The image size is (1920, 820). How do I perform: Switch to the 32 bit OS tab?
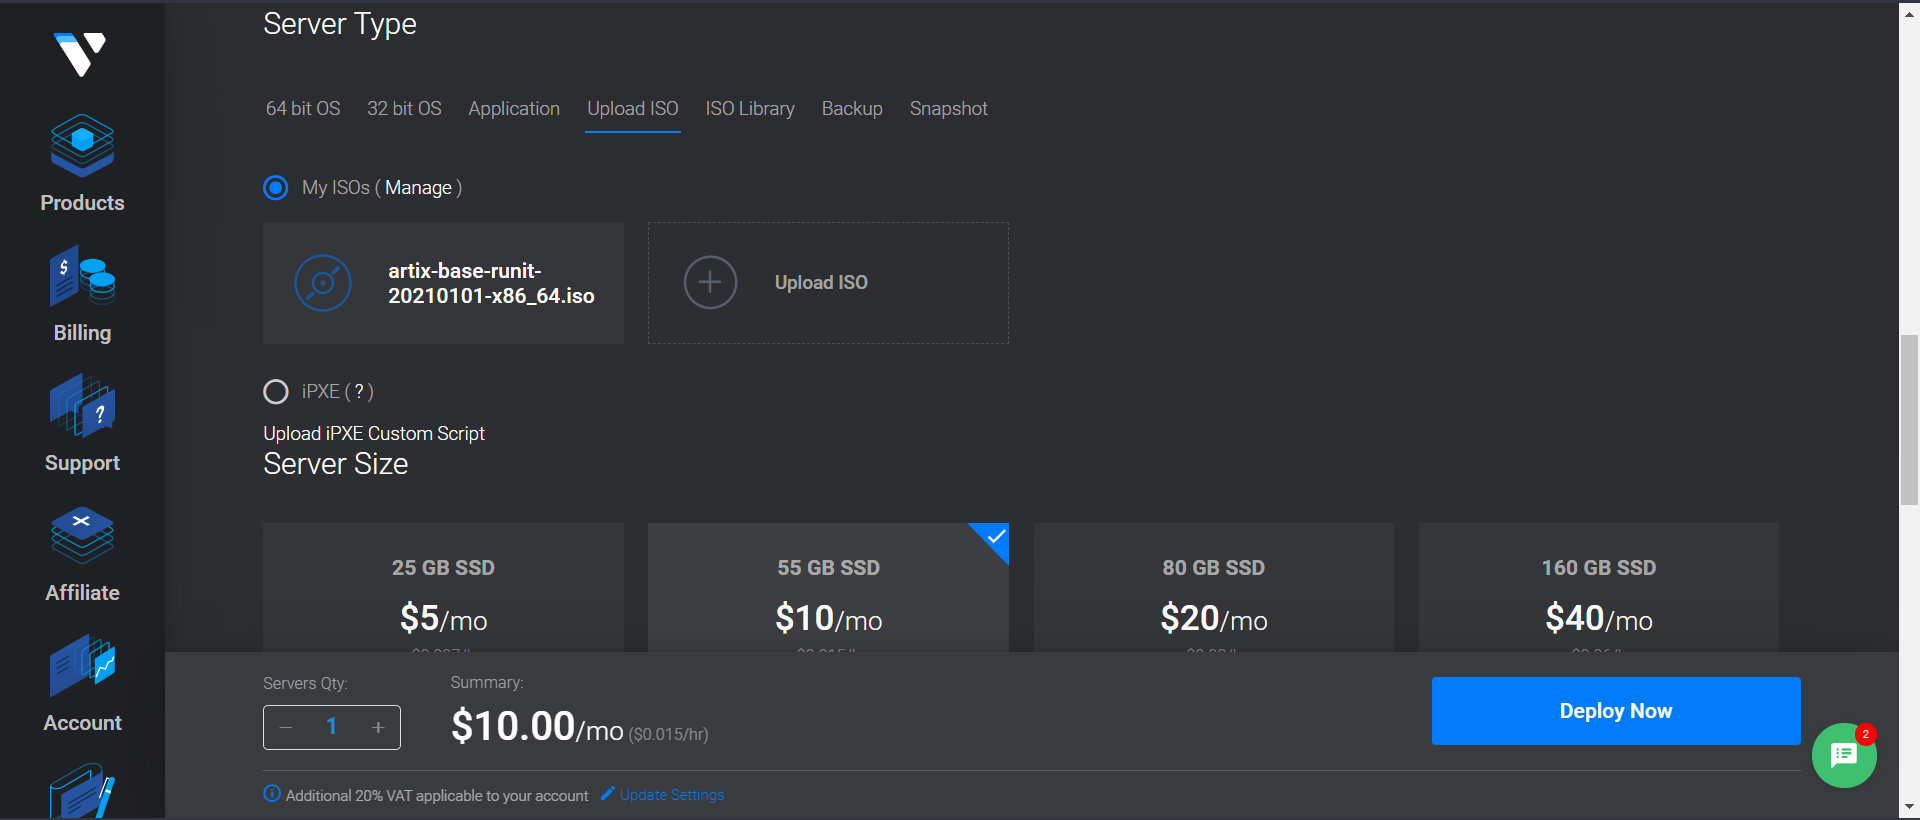coord(404,108)
